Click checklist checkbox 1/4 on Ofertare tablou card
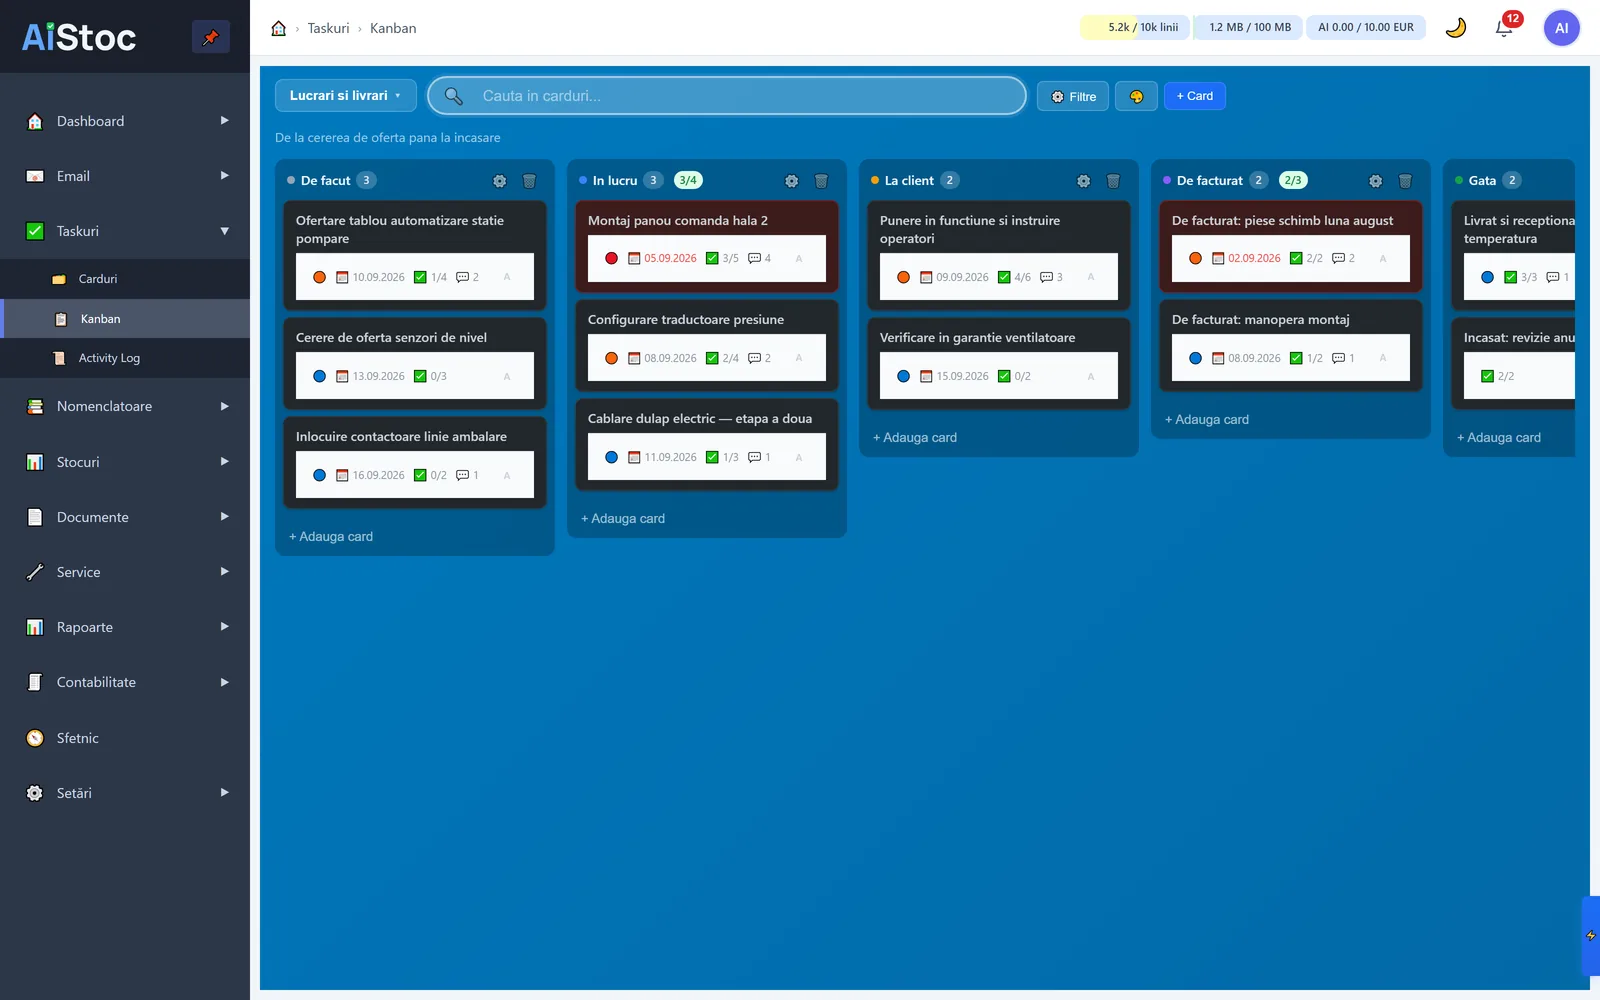The width and height of the screenshot is (1600, 1000). coord(420,277)
